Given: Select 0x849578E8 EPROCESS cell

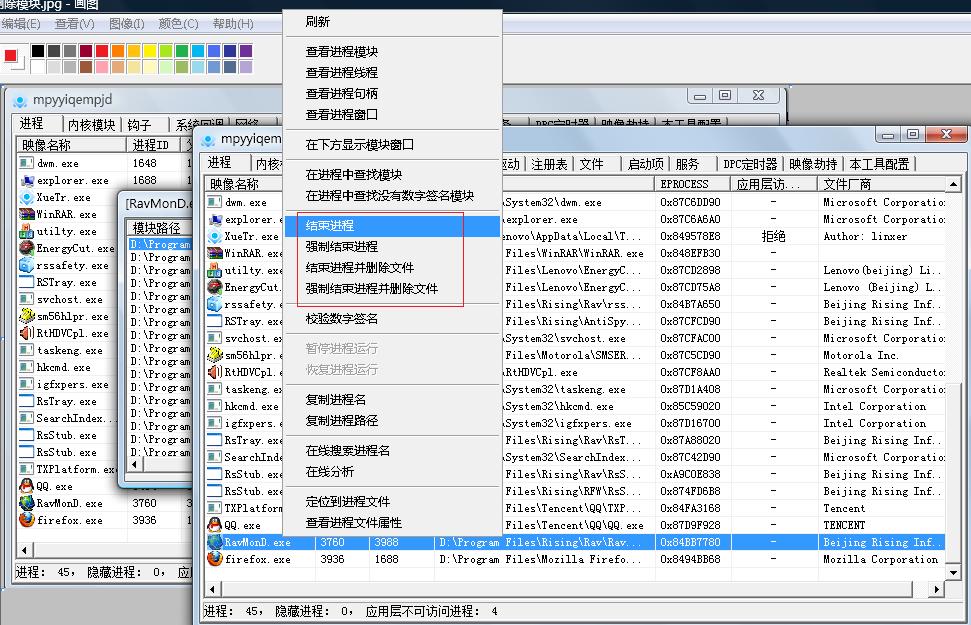Looking at the screenshot, I should click(690, 236).
